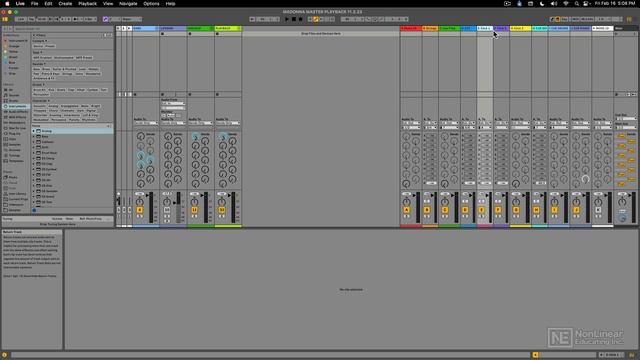The width and height of the screenshot is (640, 360).
Task: Select Samples in the browser sidebar
Action: pos(15,144)
